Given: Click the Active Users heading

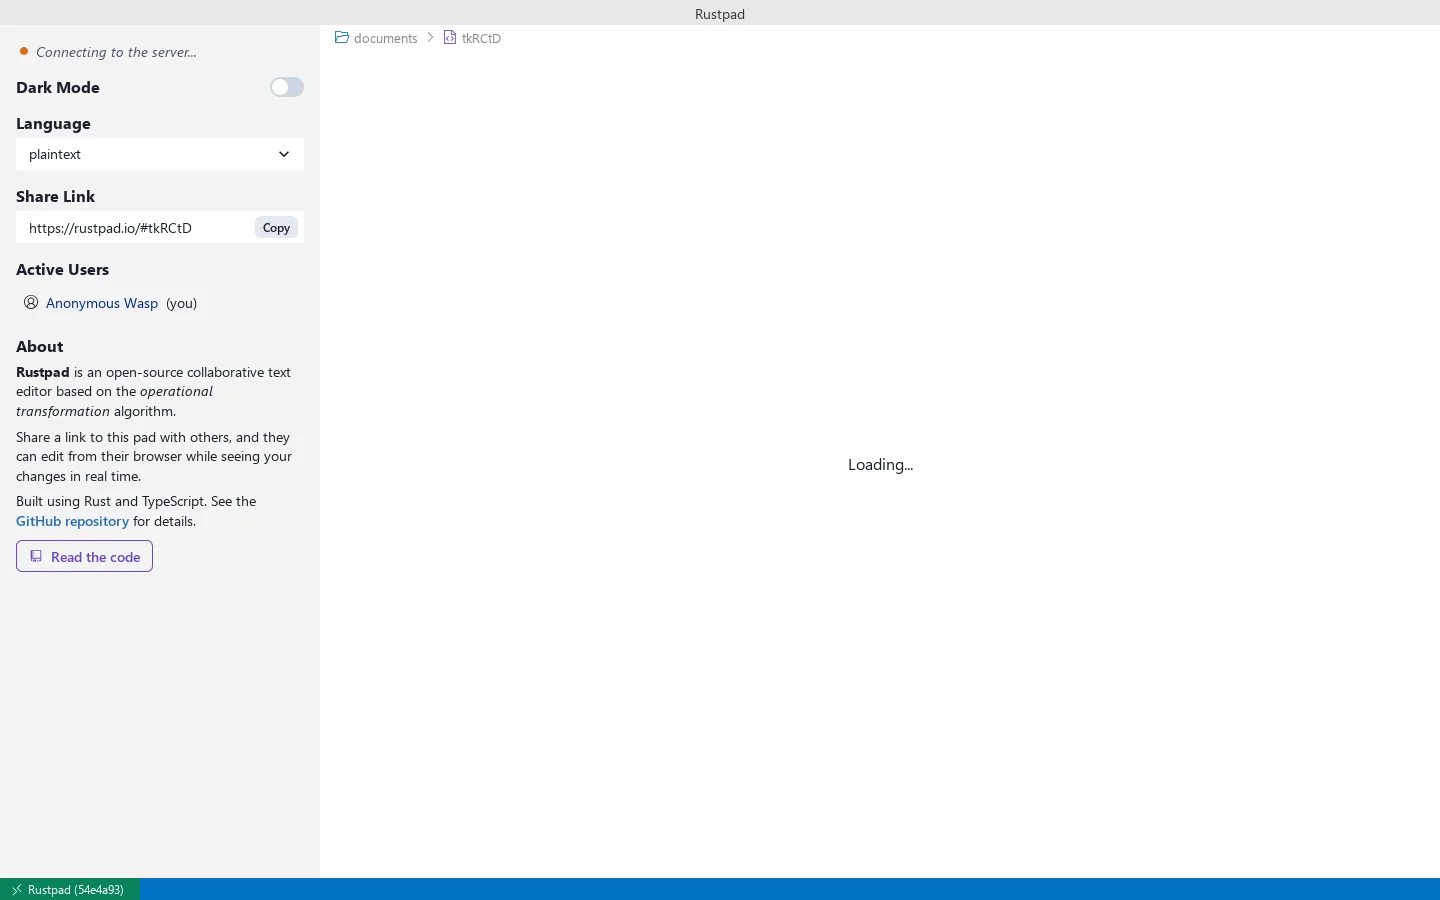Looking at the screenshot, I should click(x=62, y=269).
